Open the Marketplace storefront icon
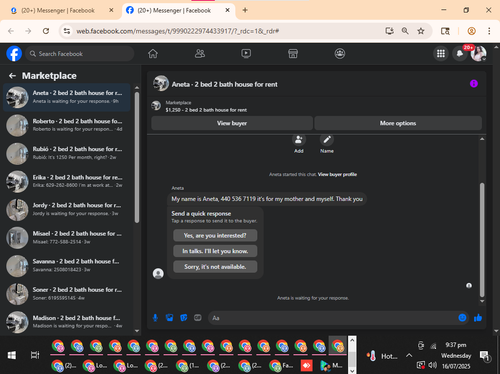Viewport: 500px width, 374px height. 293,54
